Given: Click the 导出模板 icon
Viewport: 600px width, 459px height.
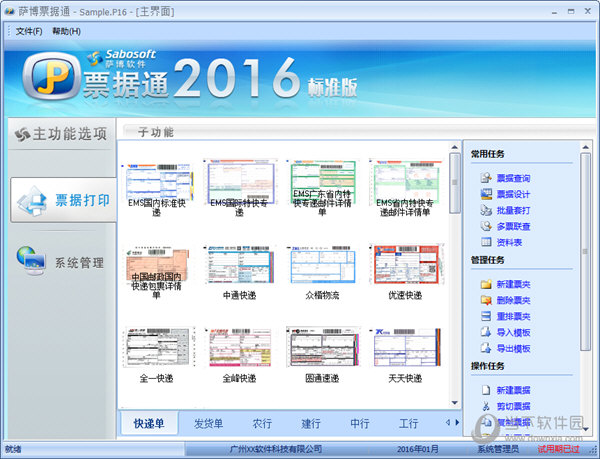Looking at the screenshot, I should pos(486,348).
